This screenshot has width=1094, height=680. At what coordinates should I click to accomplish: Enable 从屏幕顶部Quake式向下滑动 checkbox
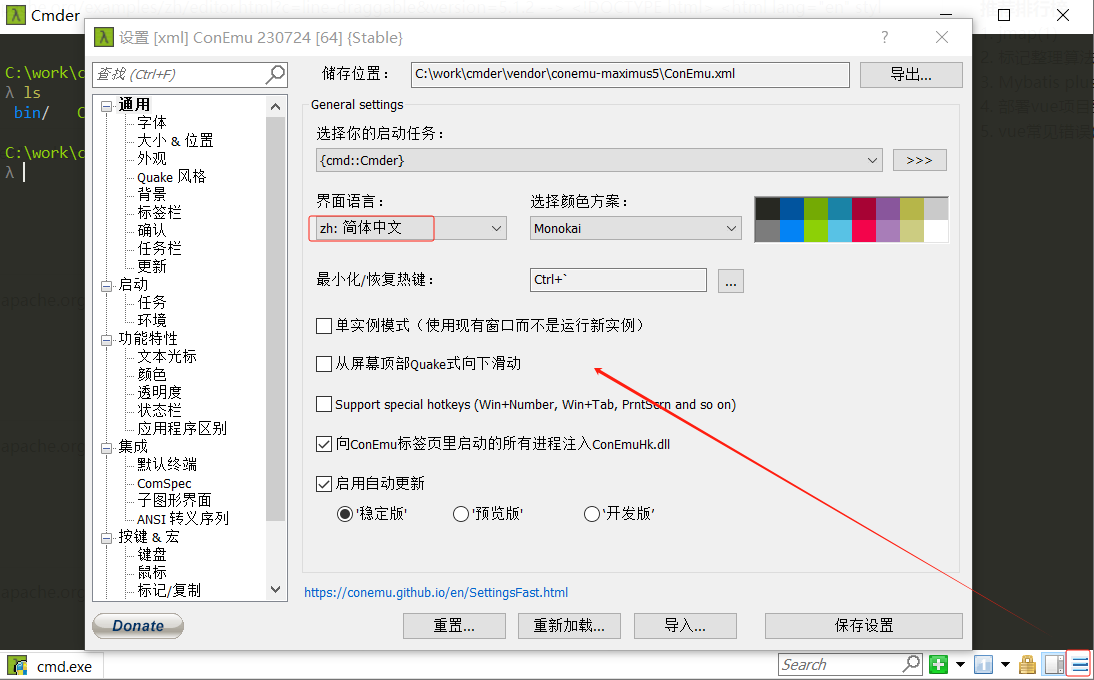[324, 364]
